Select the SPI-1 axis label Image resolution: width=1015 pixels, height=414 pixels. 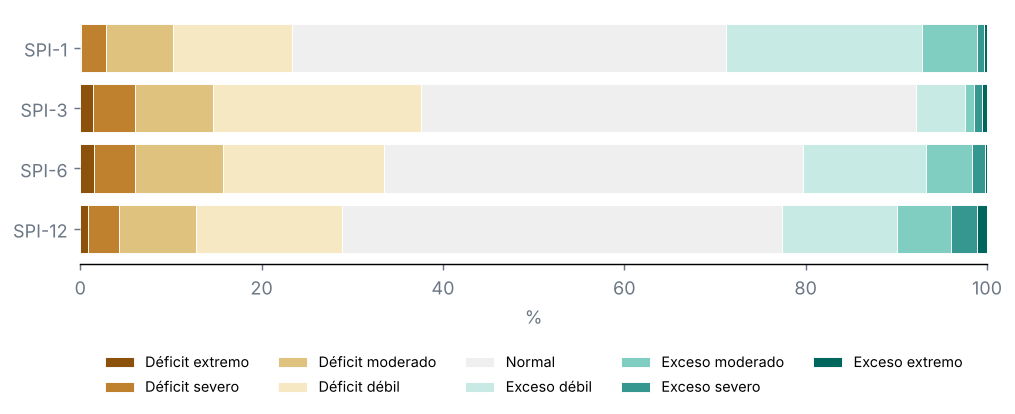[46, 50]
